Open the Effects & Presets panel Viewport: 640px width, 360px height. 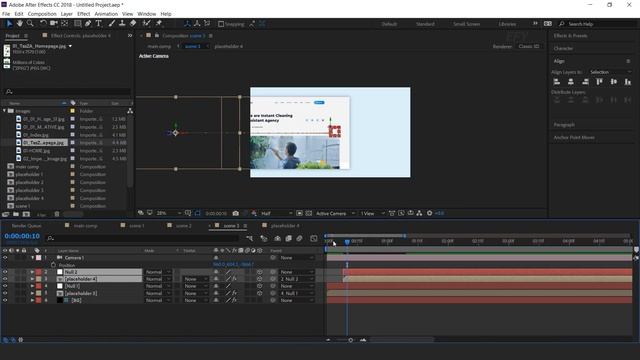pyautogui.click(x=571, y=36)
